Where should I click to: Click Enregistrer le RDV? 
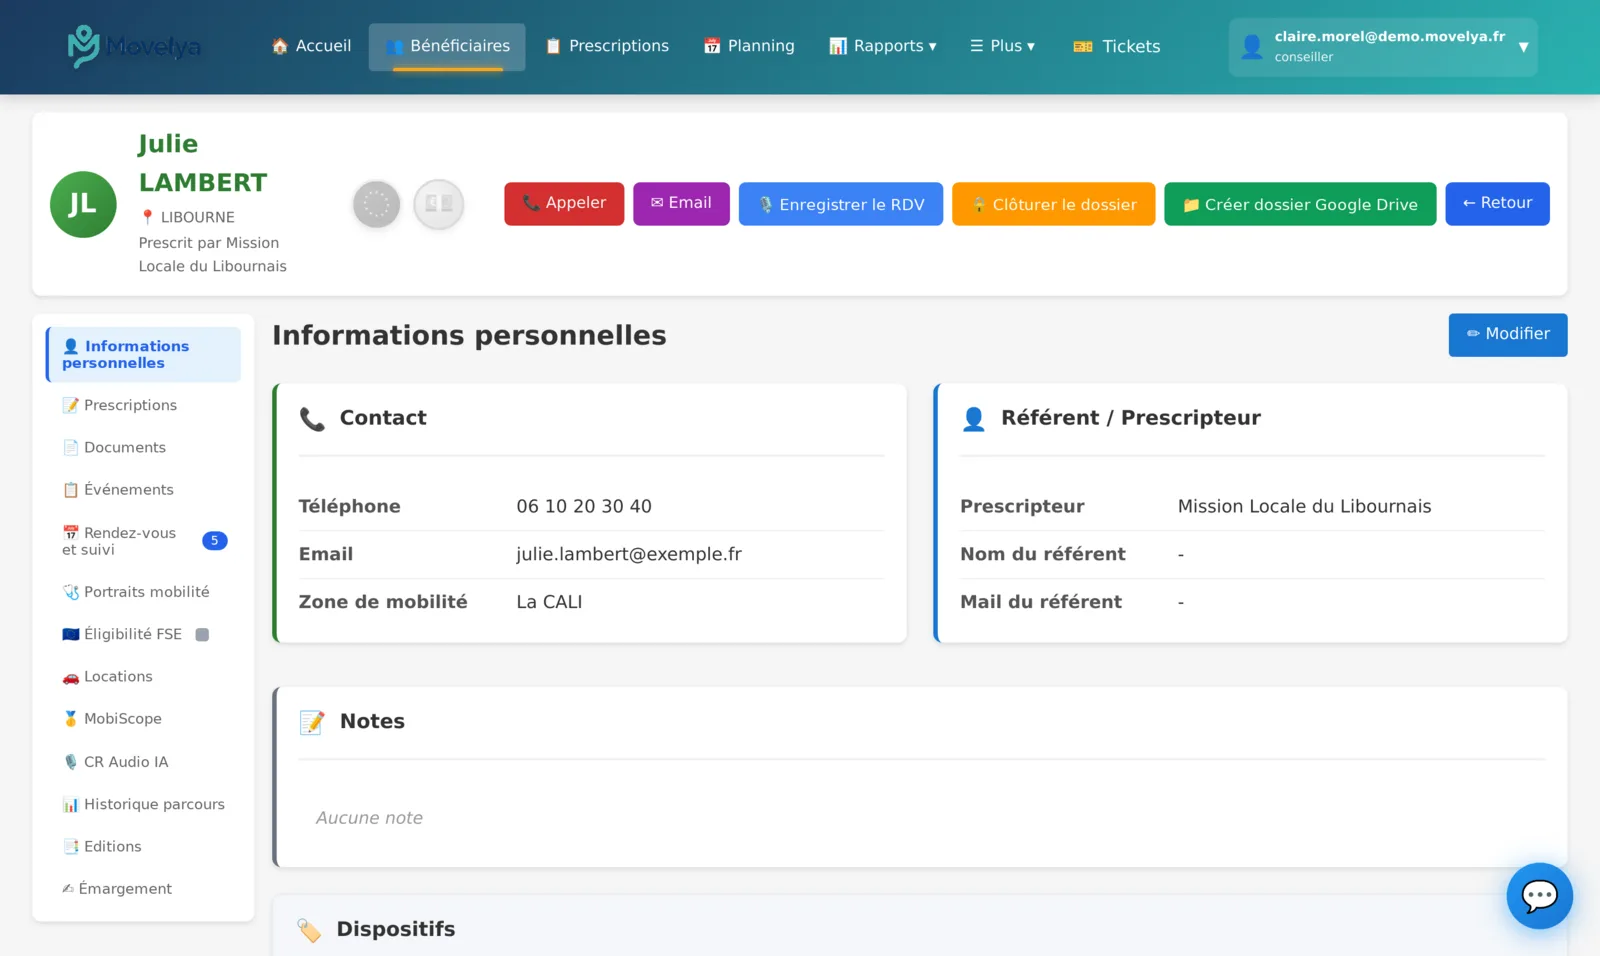[x=841, y=204]
